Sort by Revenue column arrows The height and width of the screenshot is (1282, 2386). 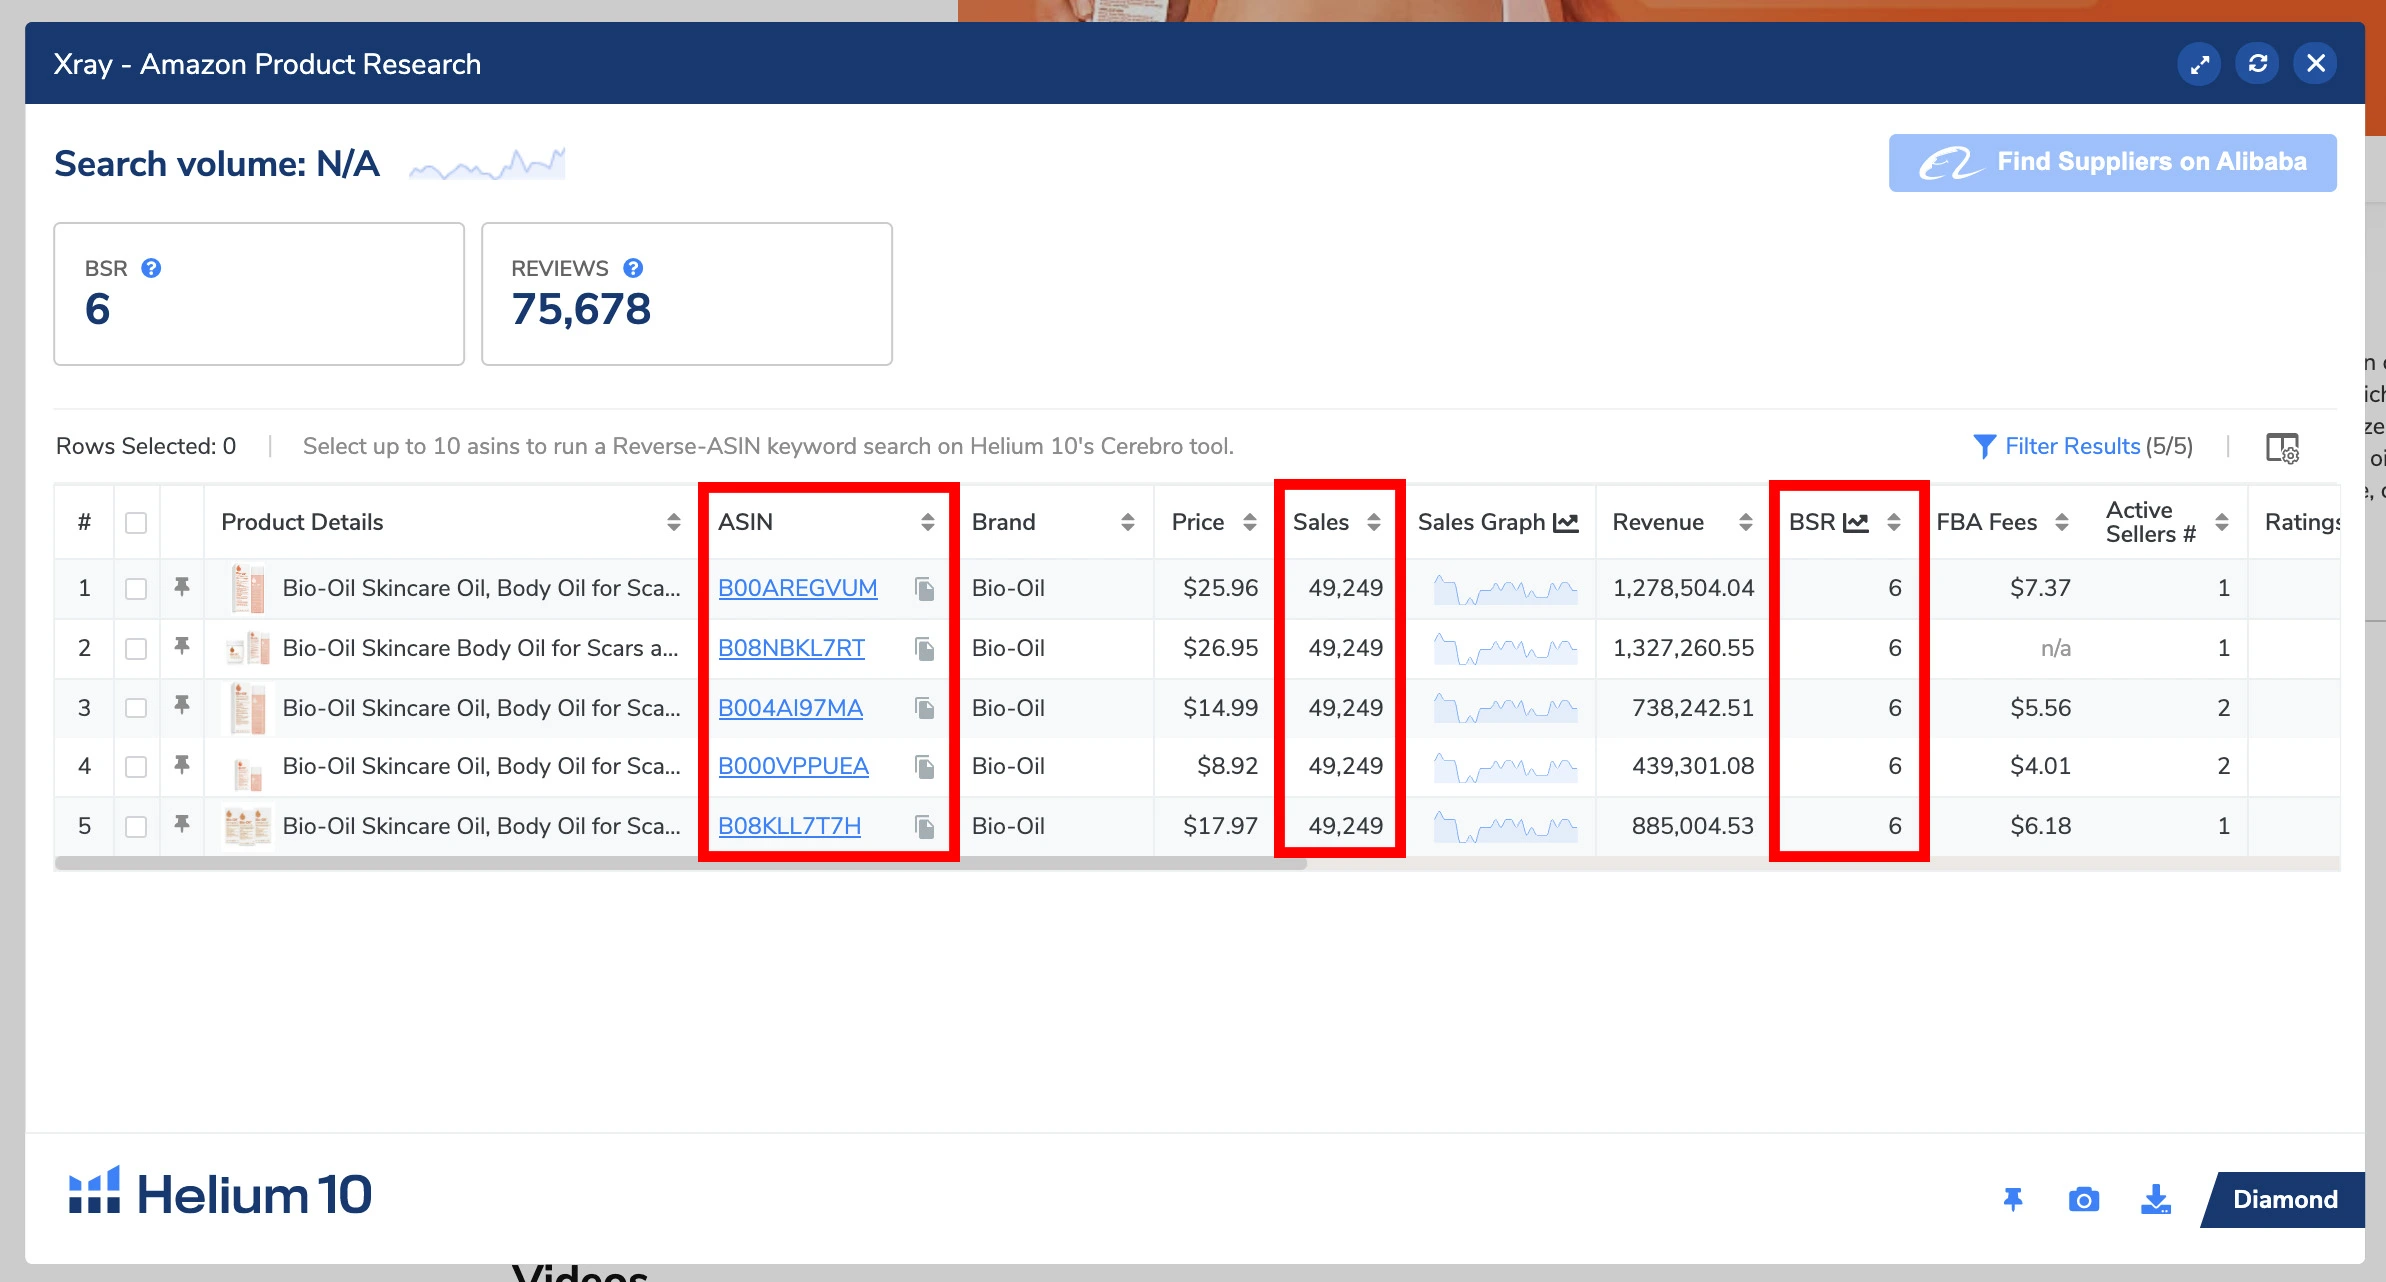1745,522
